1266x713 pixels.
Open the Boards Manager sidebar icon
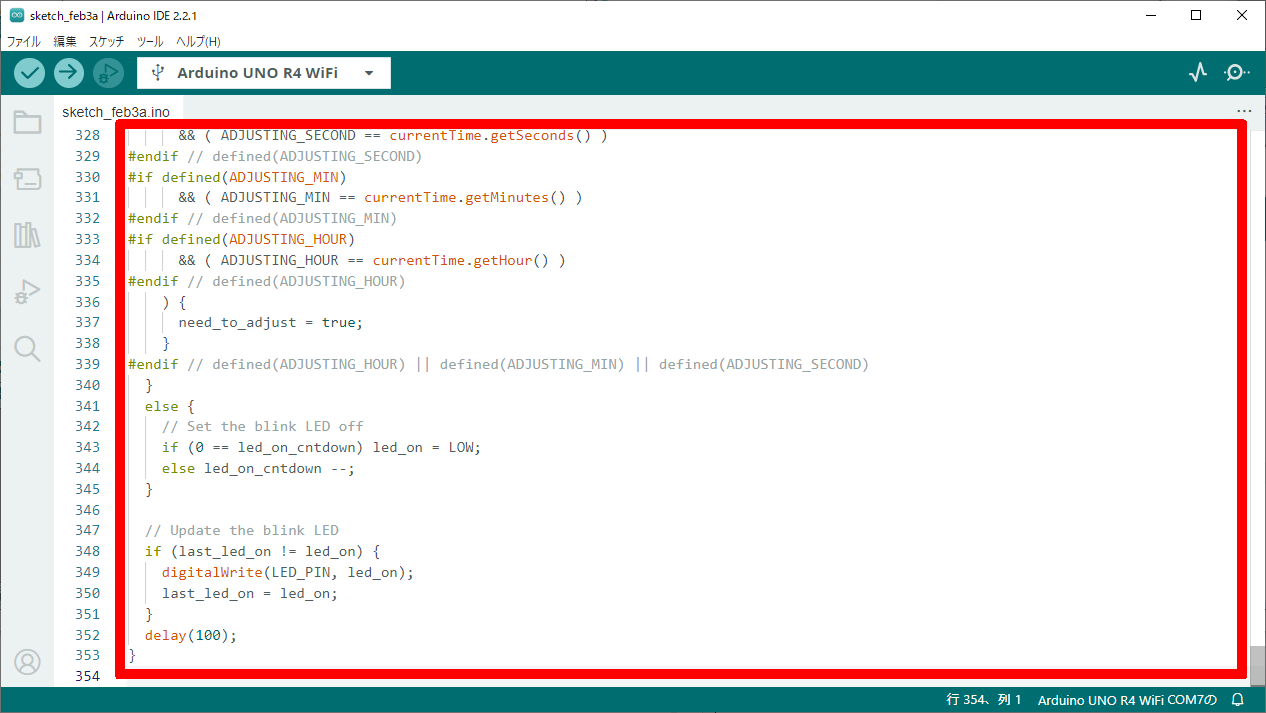click(27, 179)
